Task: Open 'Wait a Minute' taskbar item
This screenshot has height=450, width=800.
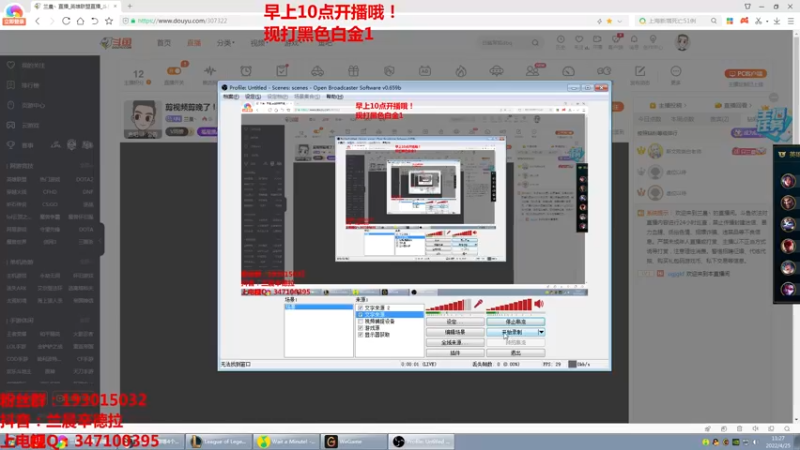Action: tap(286, 441)
